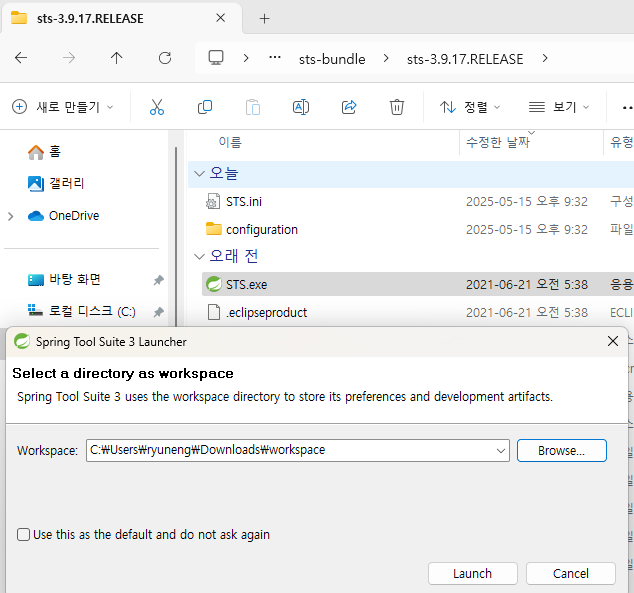Go forward with the right arrow
The image size is (634, 593).
click(69, 58)
